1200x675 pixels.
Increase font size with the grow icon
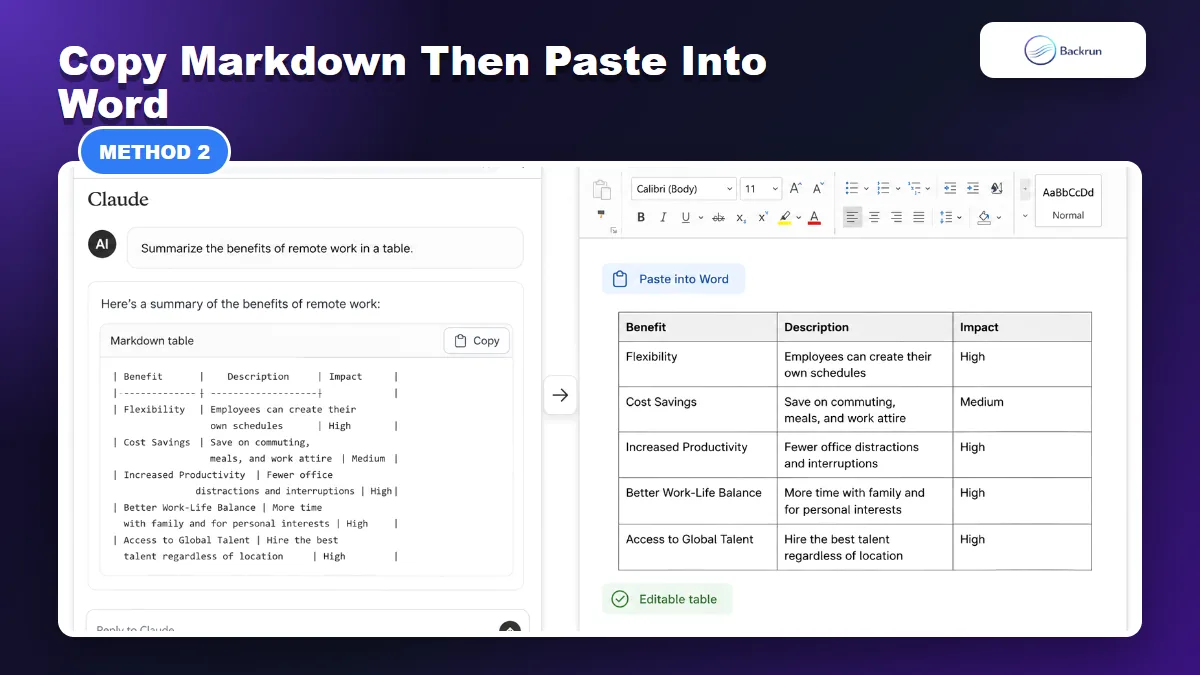pyautogui.click(x=796, y=188)
